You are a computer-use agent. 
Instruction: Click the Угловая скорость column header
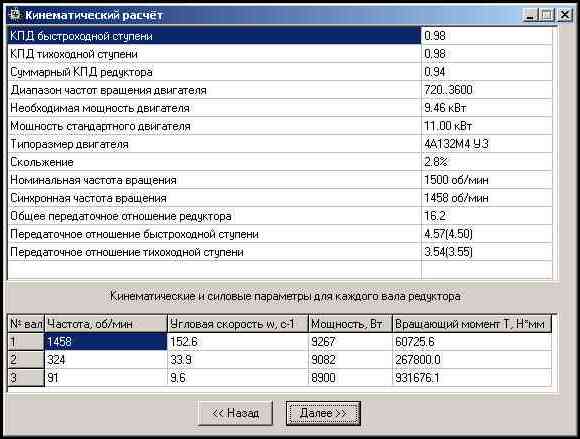[238, 324]
